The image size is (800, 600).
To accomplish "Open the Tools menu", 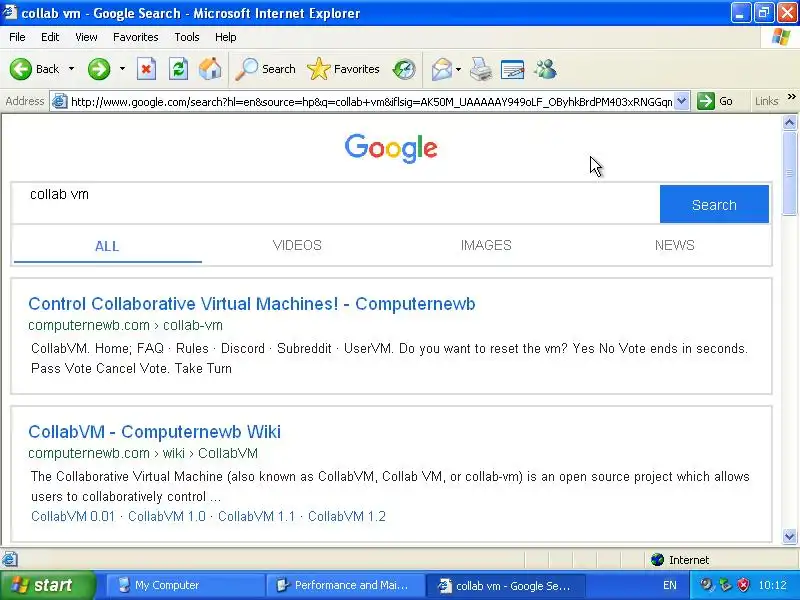I will pyautogui.click(x=187, y=37).
